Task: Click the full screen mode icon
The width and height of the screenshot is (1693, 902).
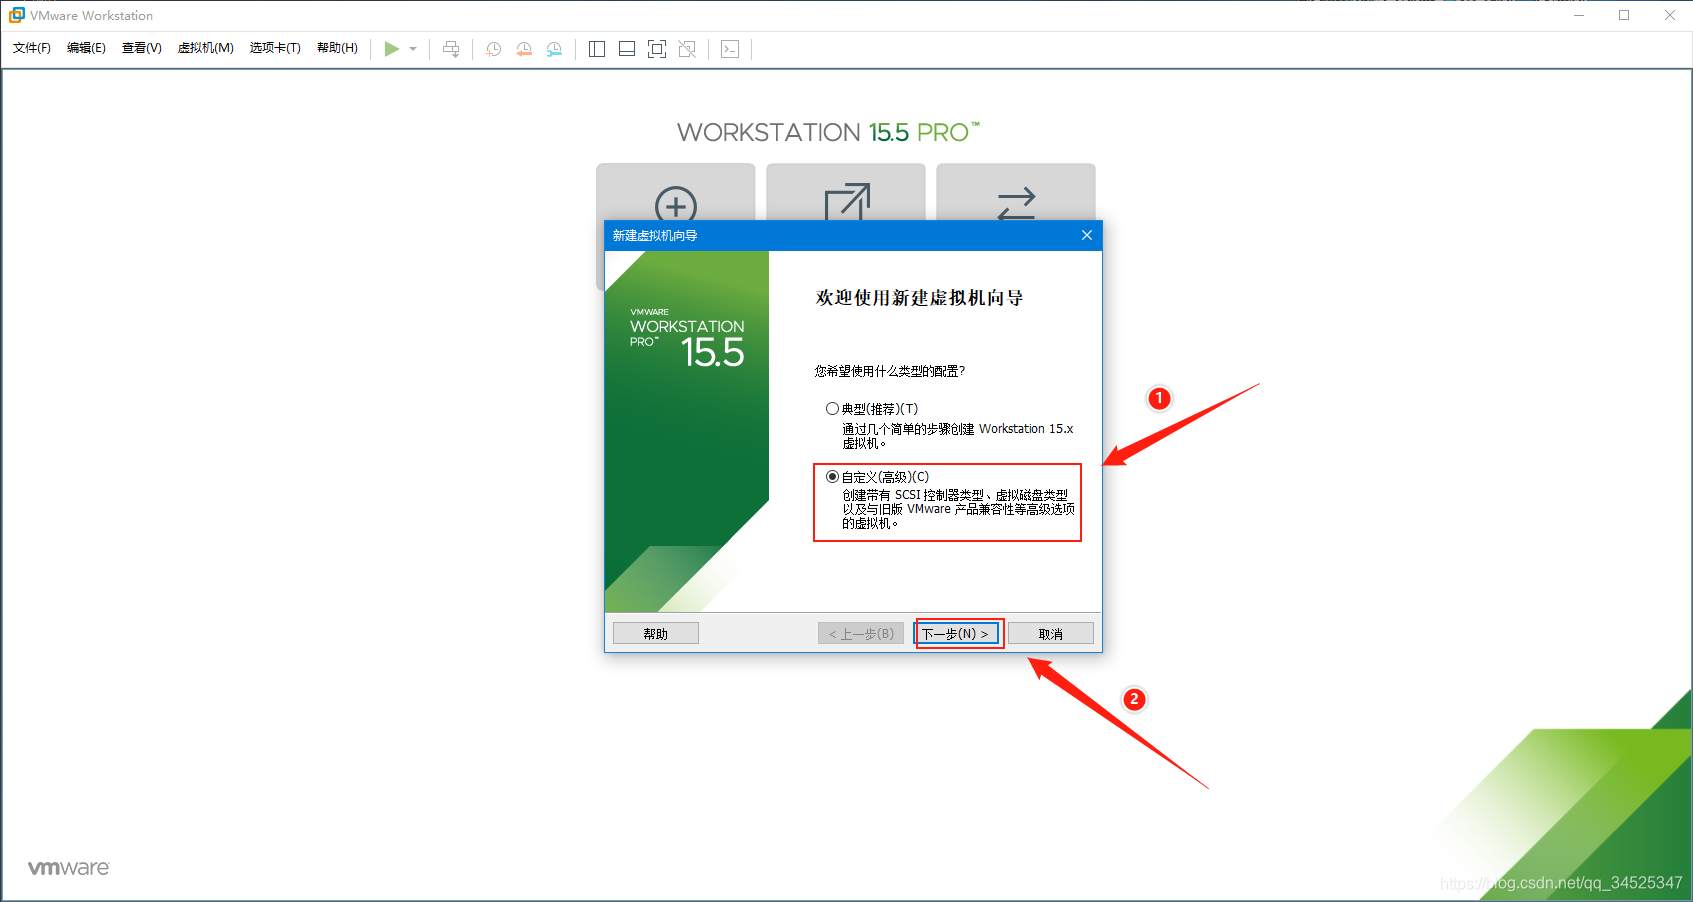Action: coord(657,49)
